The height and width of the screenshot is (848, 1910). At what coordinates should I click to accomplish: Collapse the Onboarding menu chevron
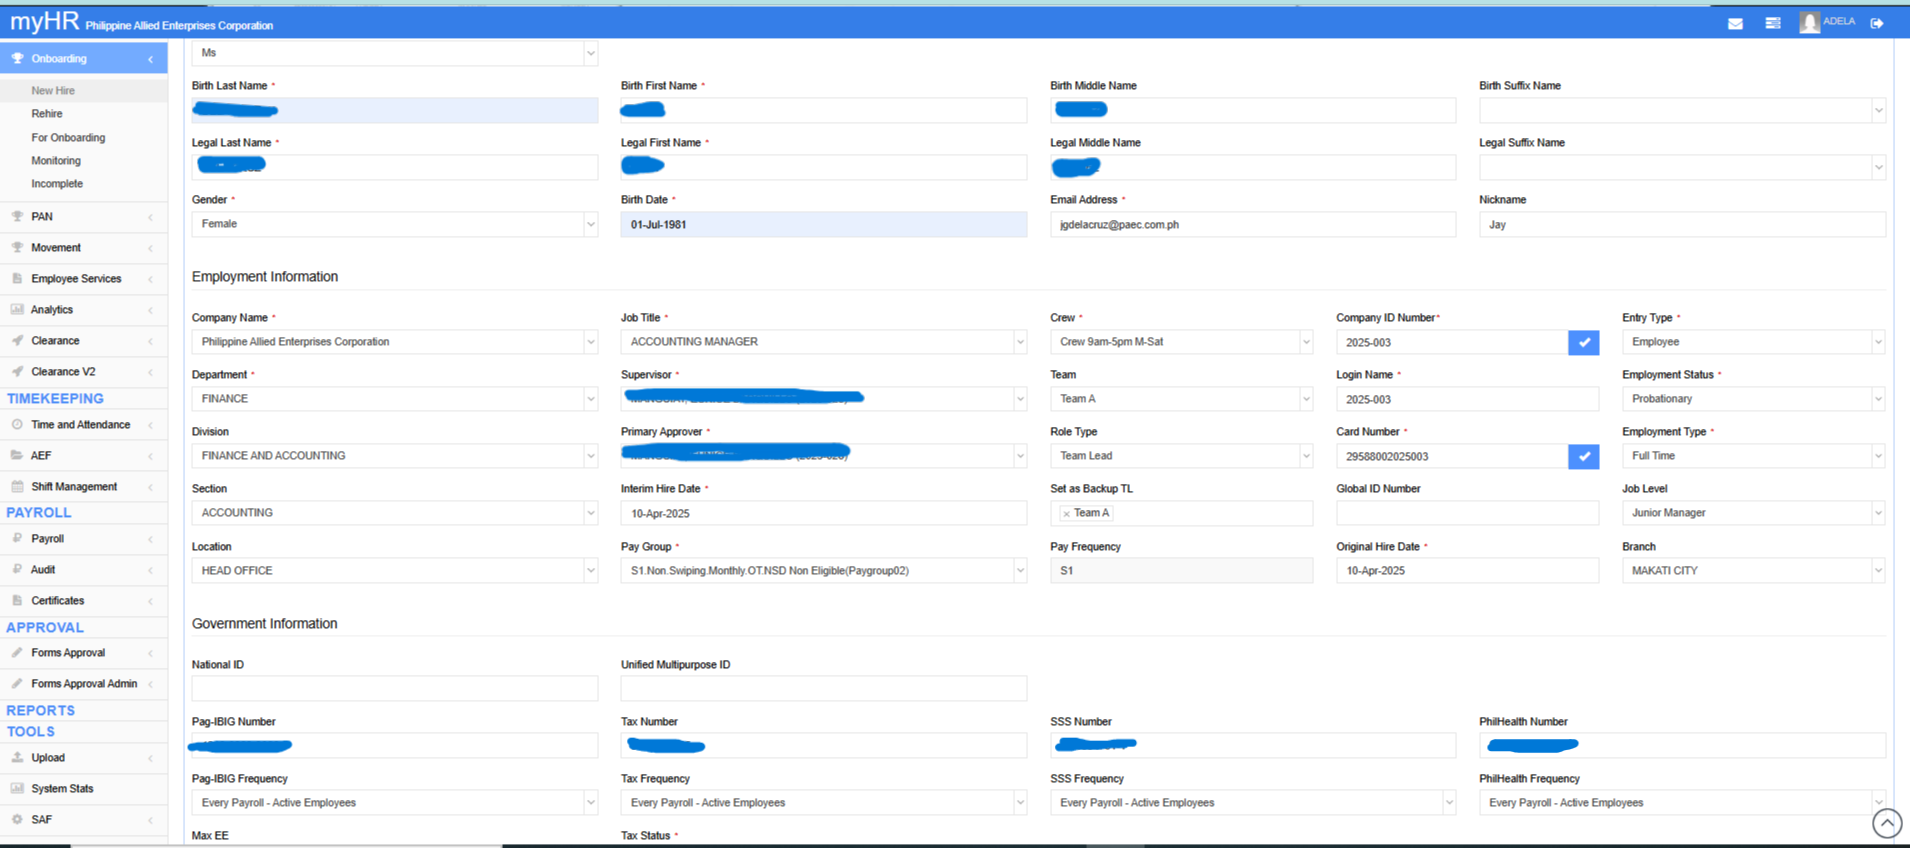(x=151, y=59)
